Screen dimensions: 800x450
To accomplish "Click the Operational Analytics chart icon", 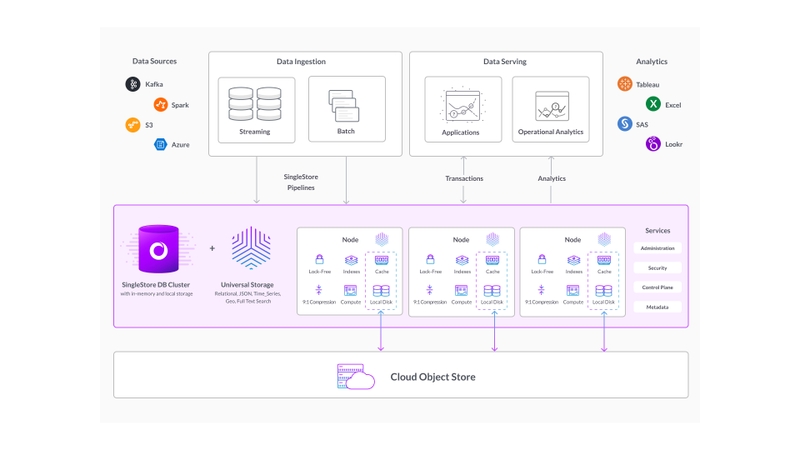I will point(552,106).
